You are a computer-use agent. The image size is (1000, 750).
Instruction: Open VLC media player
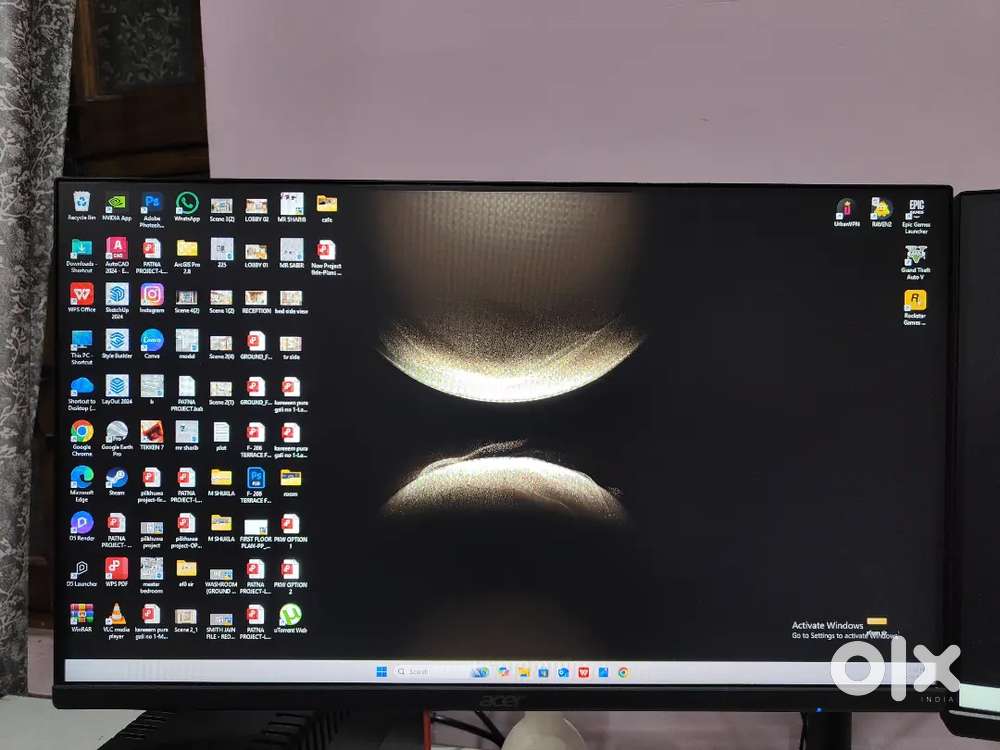(x=116, y=613)
